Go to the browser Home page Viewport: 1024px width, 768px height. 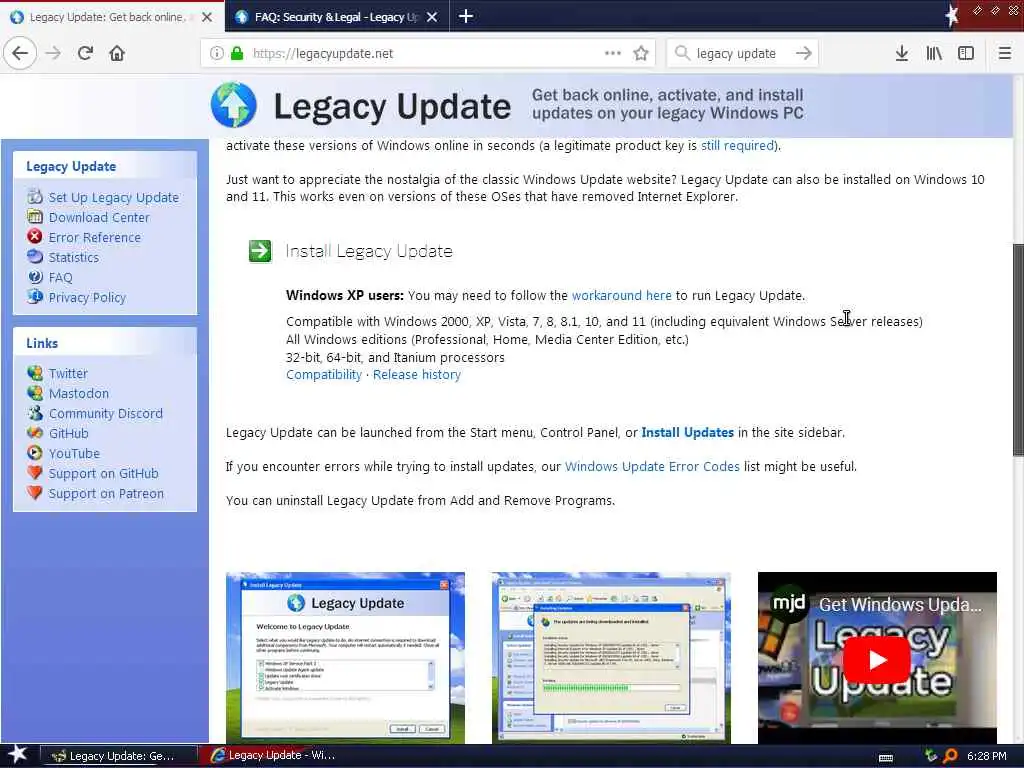coord(117,53)
